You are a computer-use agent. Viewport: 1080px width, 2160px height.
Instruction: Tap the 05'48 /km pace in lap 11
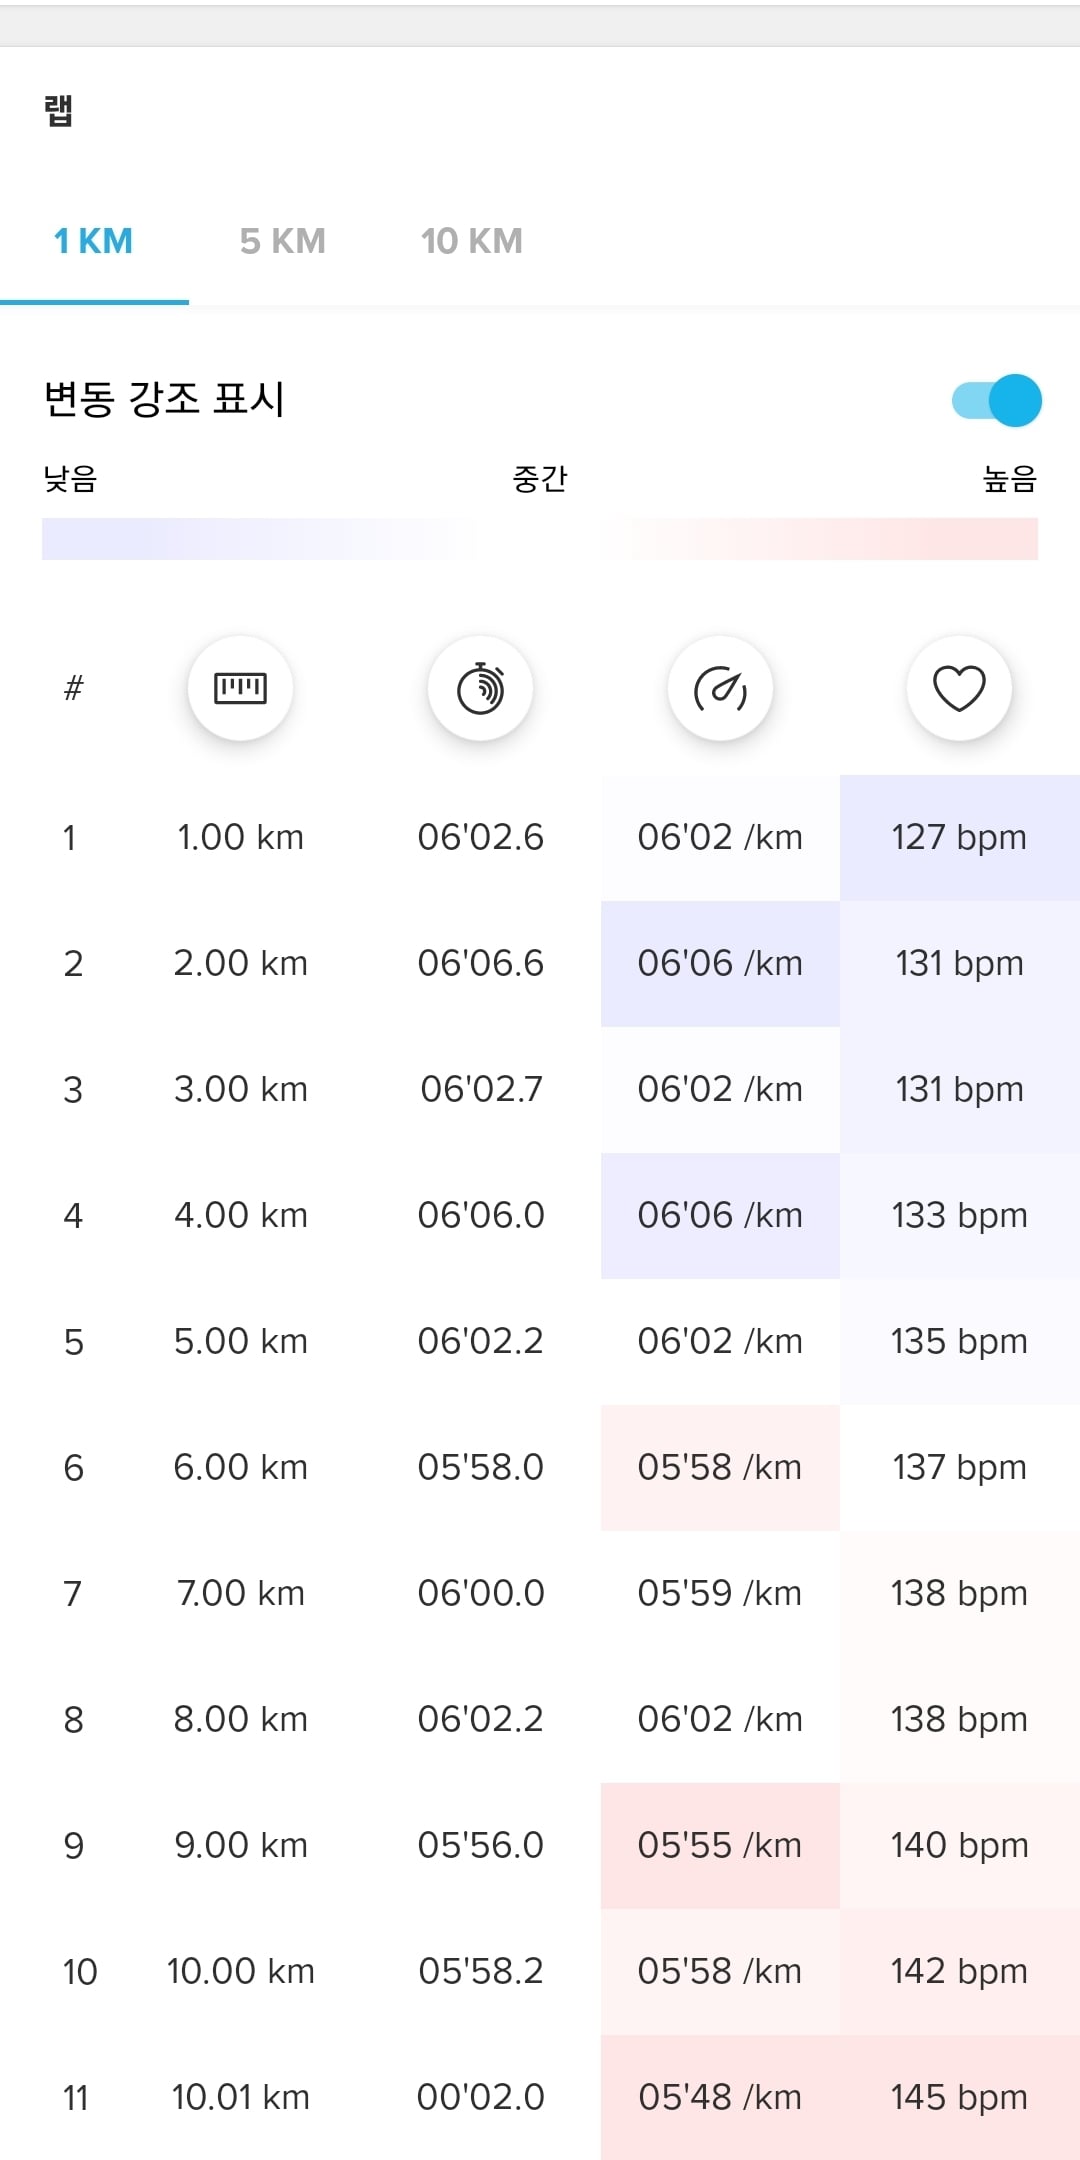pyautogui.click(x=720, y=2097)
